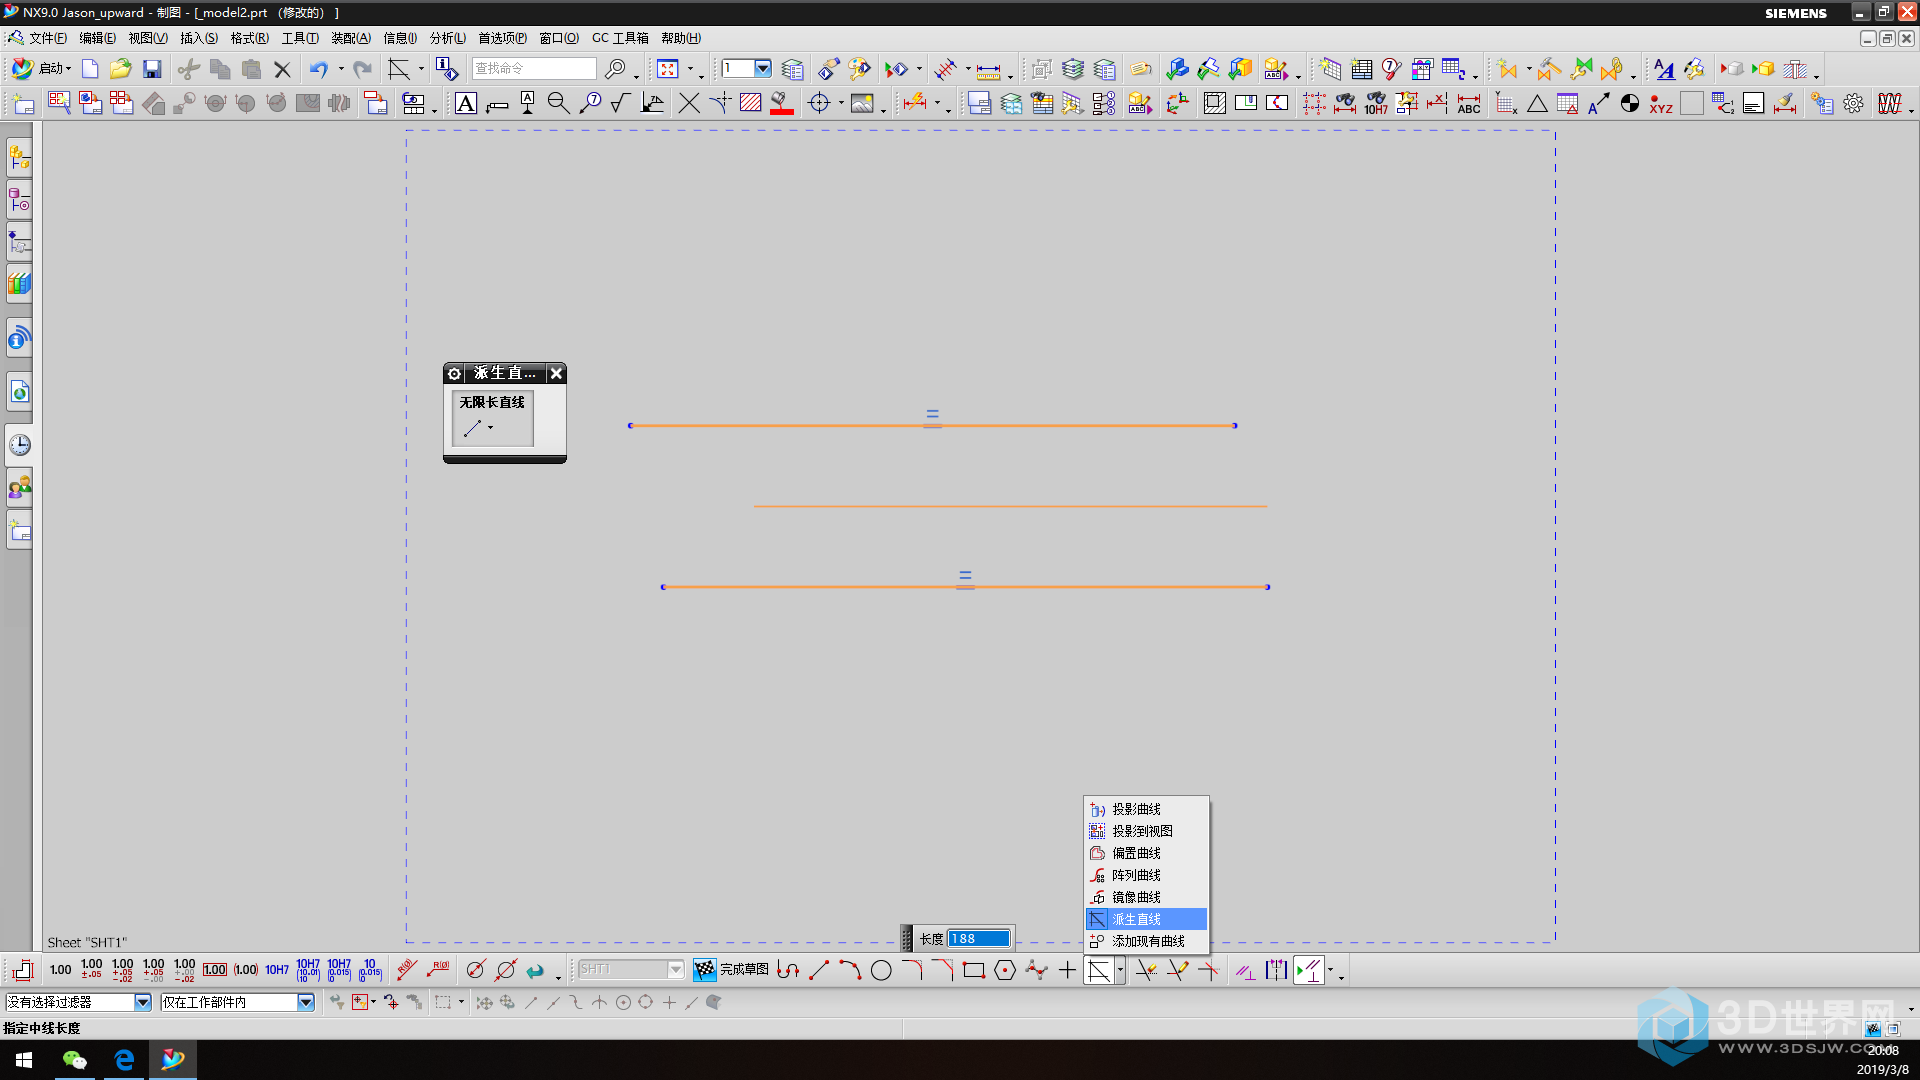The width and height of the screenshot is (1920, 1080).
Task: Create a new file with the New icon
Action: (90, 69)
